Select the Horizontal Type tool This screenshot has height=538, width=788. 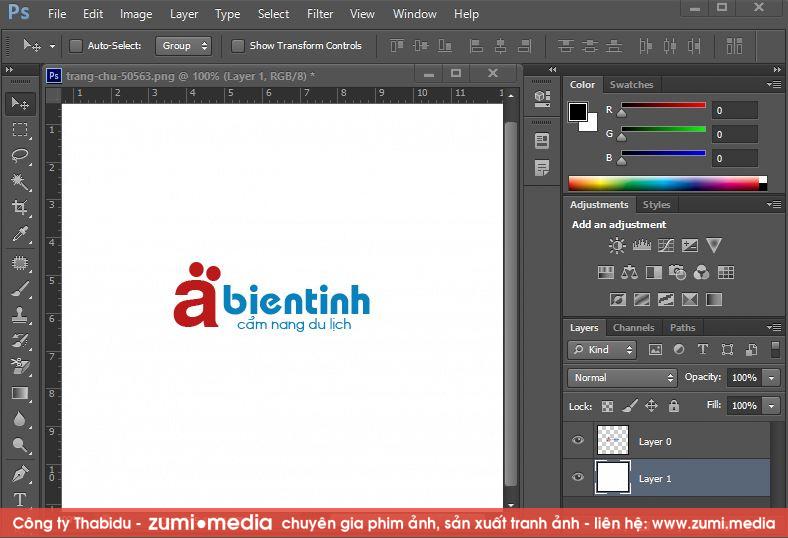20,498
